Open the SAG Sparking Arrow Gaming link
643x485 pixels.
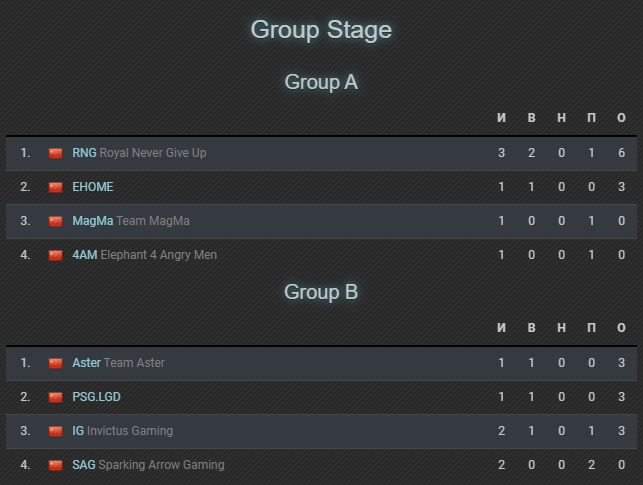pos(148,465)
